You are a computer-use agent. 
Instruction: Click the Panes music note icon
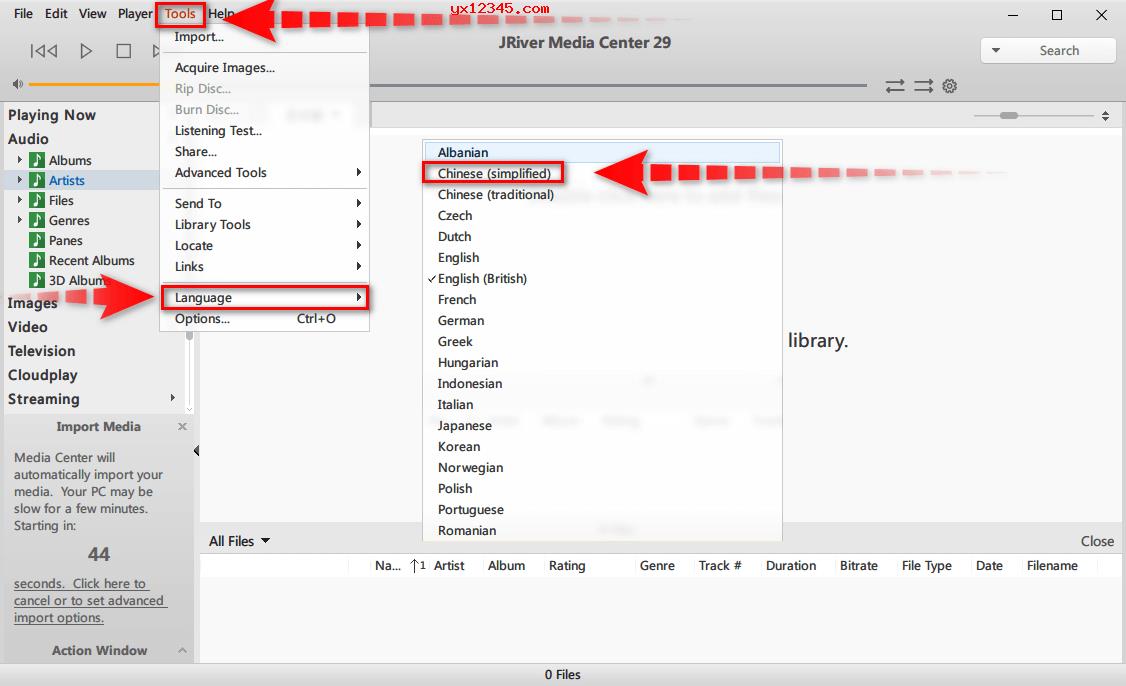[x=37, y=240]
